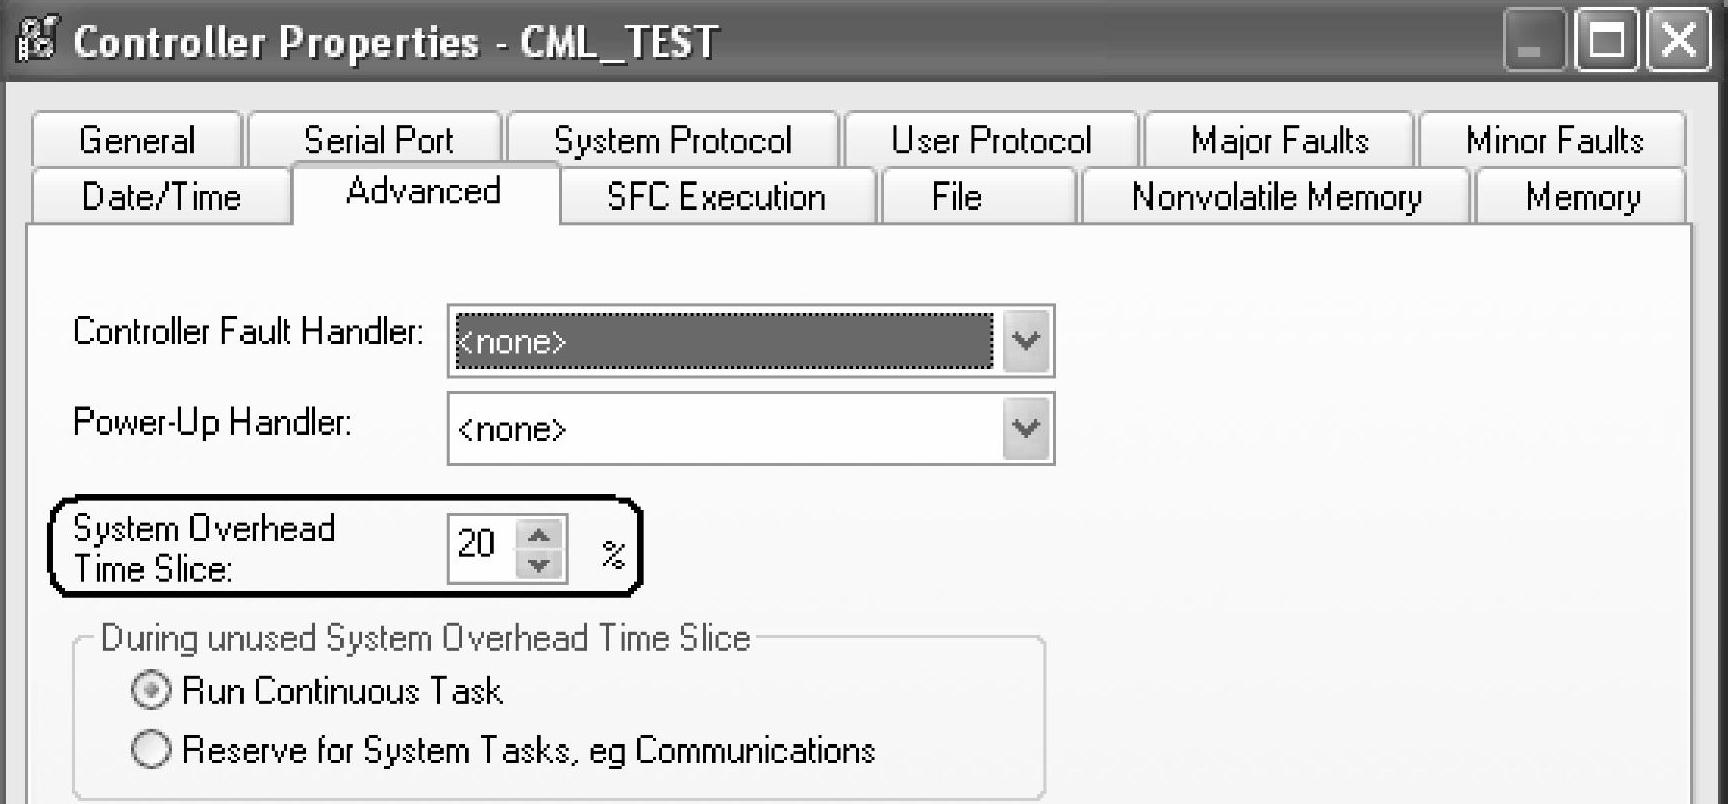View the Minor Faults tab
The height and width of the screenshot is (804, 1728).
pos(1554,140)
